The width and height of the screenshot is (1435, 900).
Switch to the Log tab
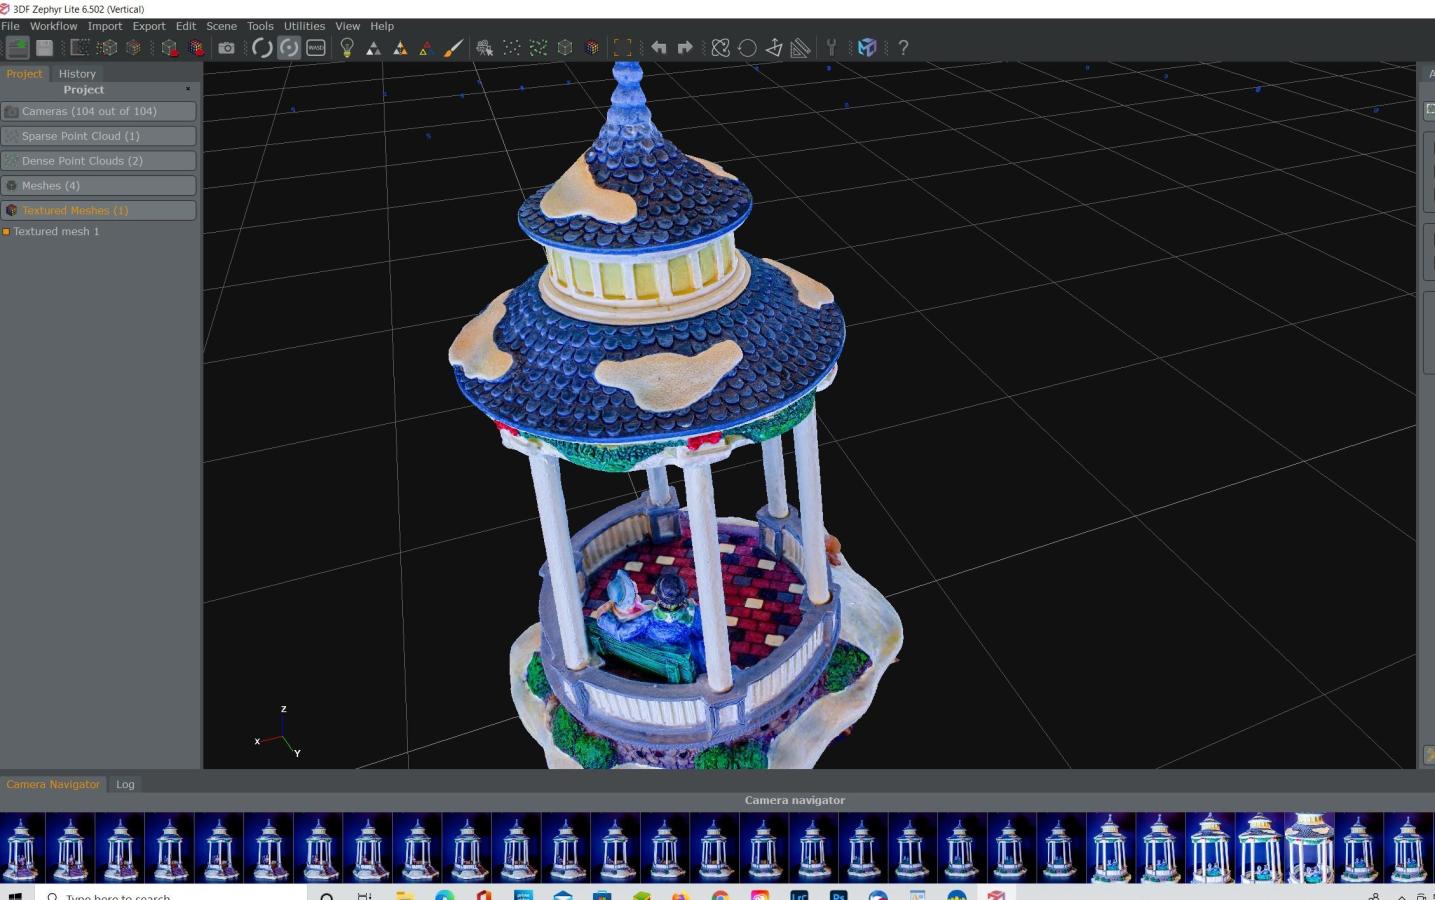[125, 784]
